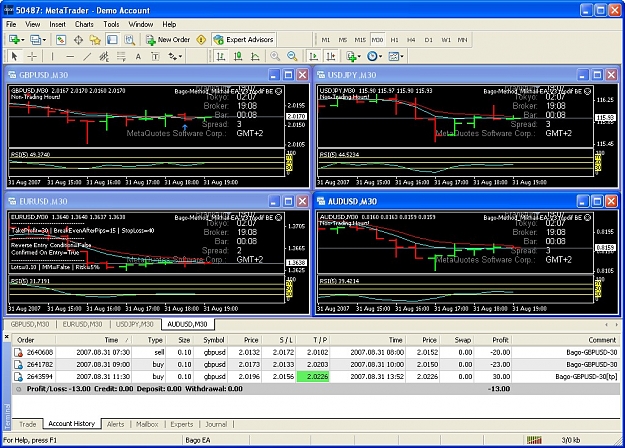Screen dimensions: 625x448
Task: Set timeframe to MN
Action: pos(462,40)
